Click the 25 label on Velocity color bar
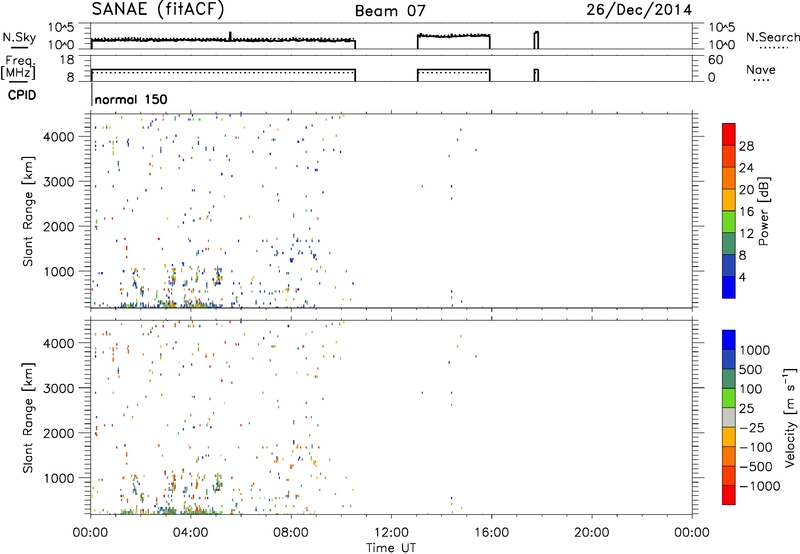800x554 pixels. [746, 408]
